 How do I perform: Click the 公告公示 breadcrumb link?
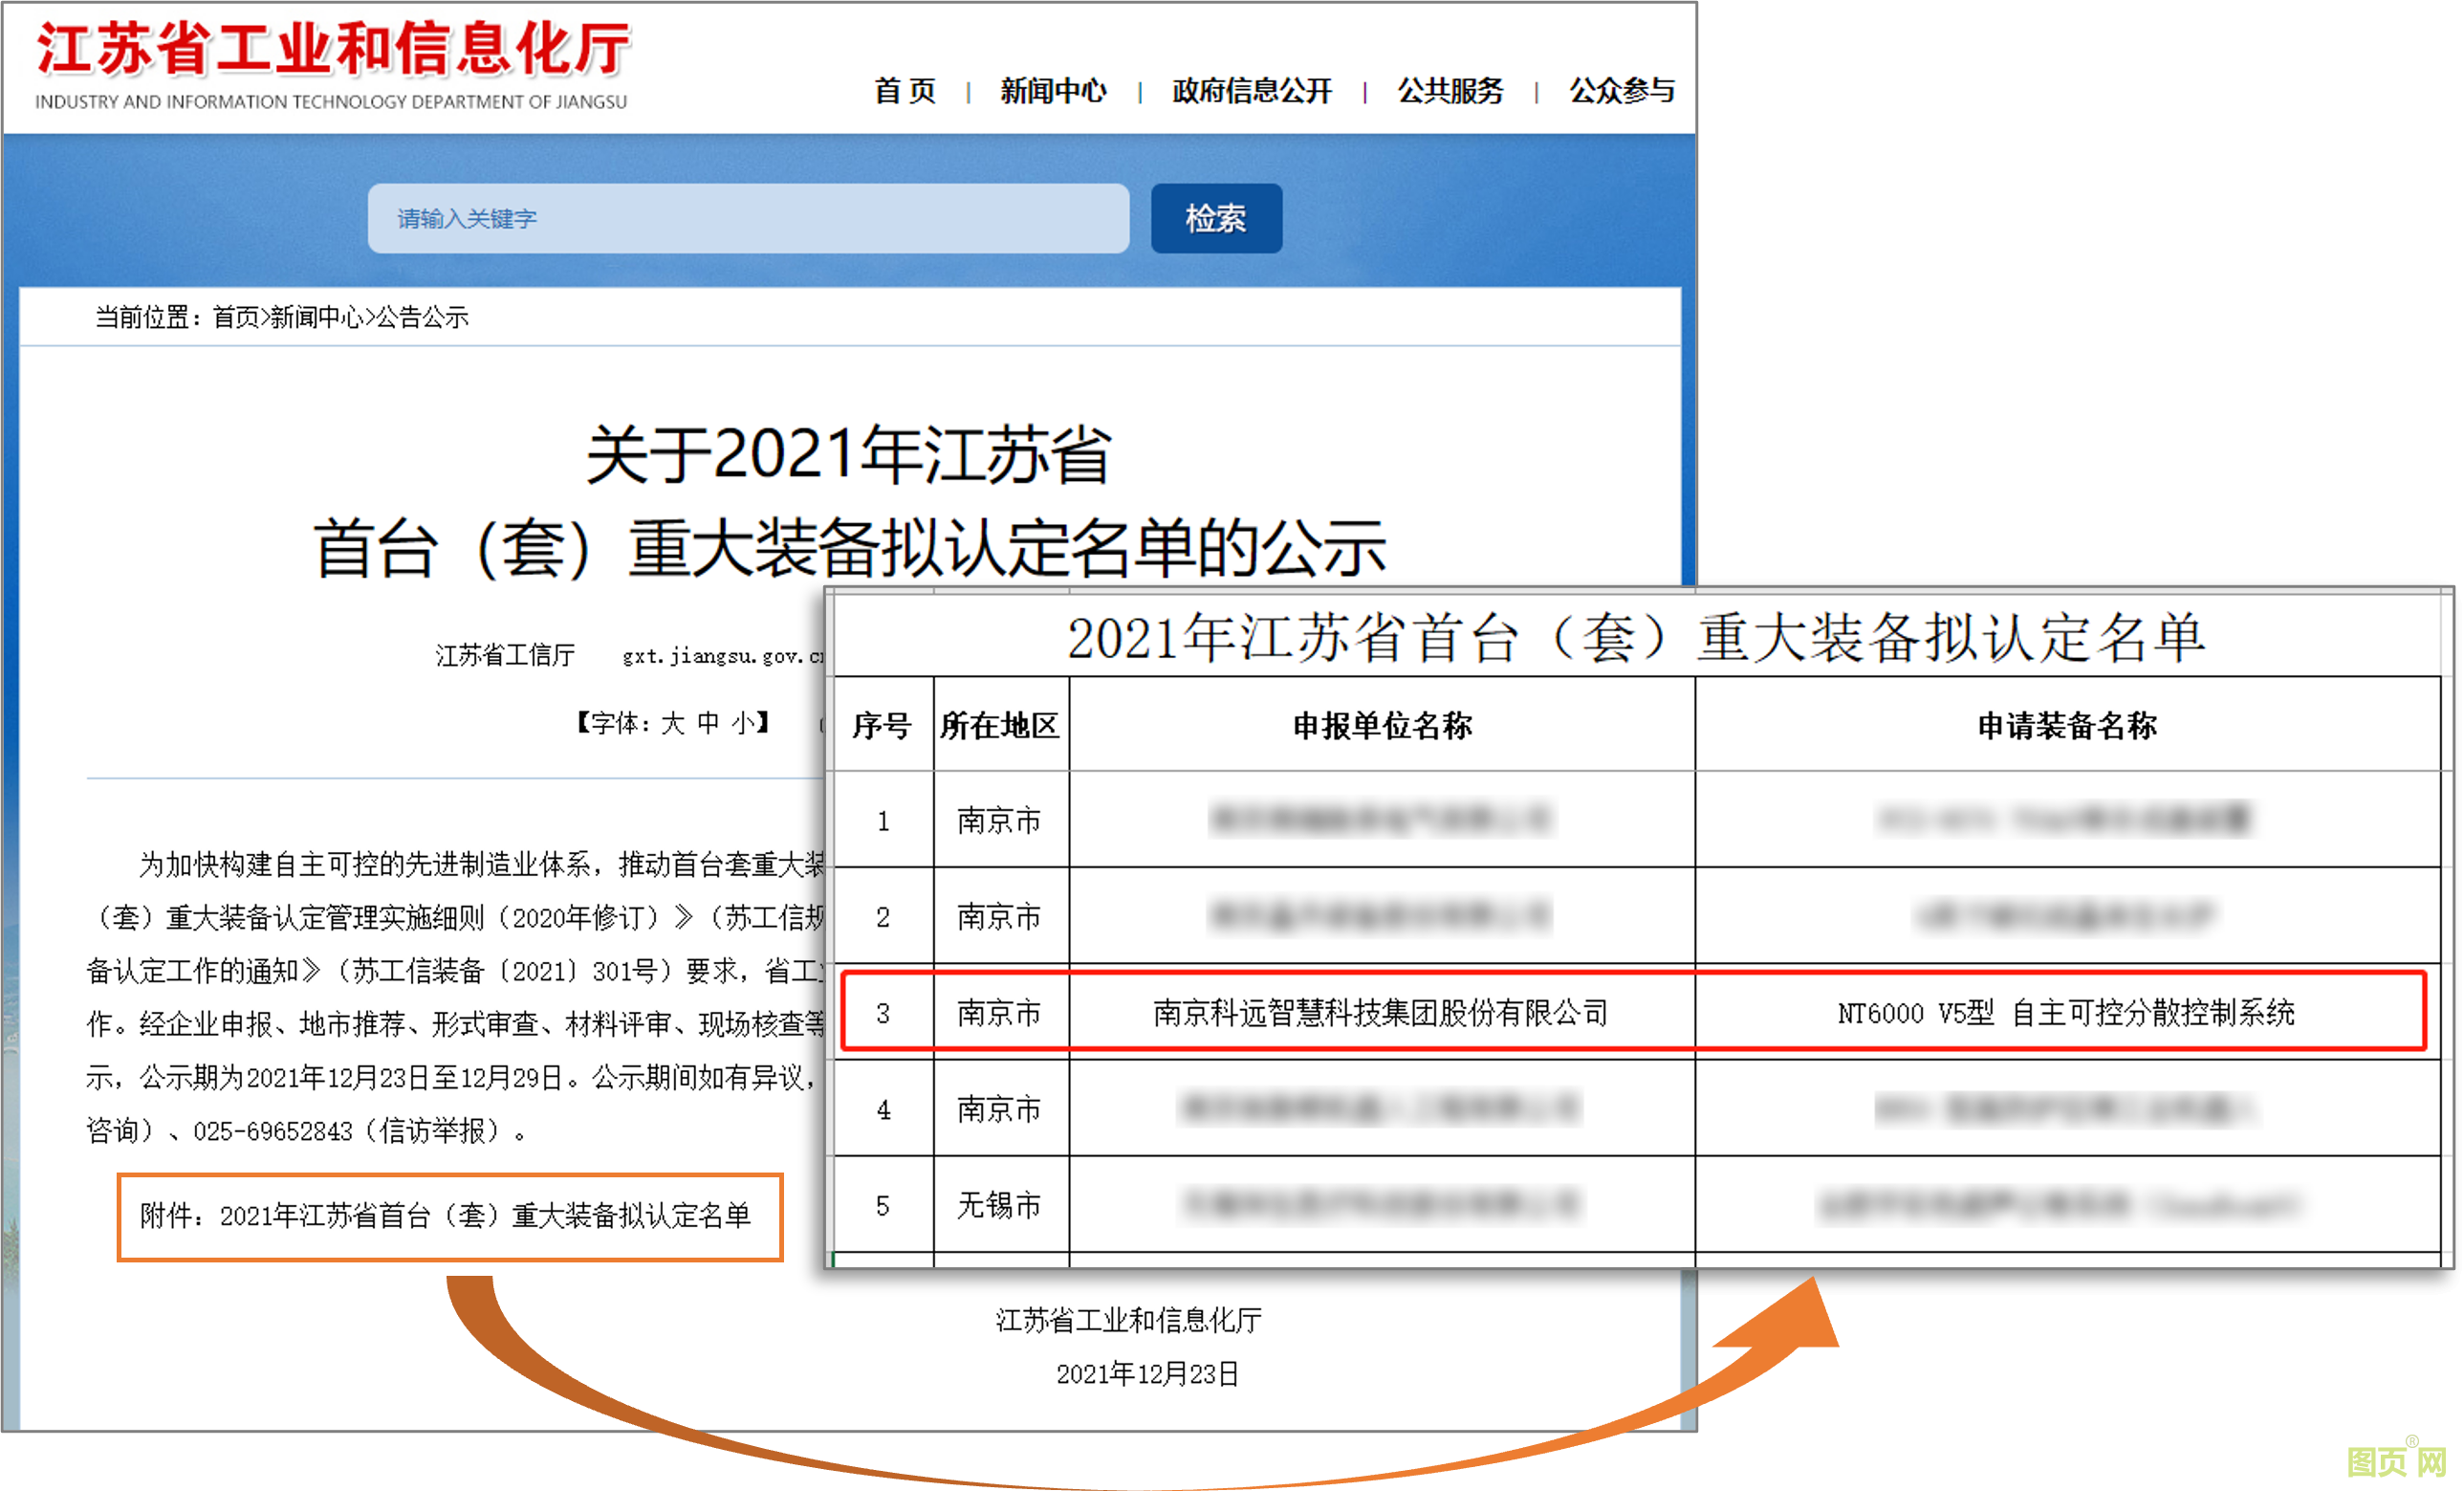[421, 318]
